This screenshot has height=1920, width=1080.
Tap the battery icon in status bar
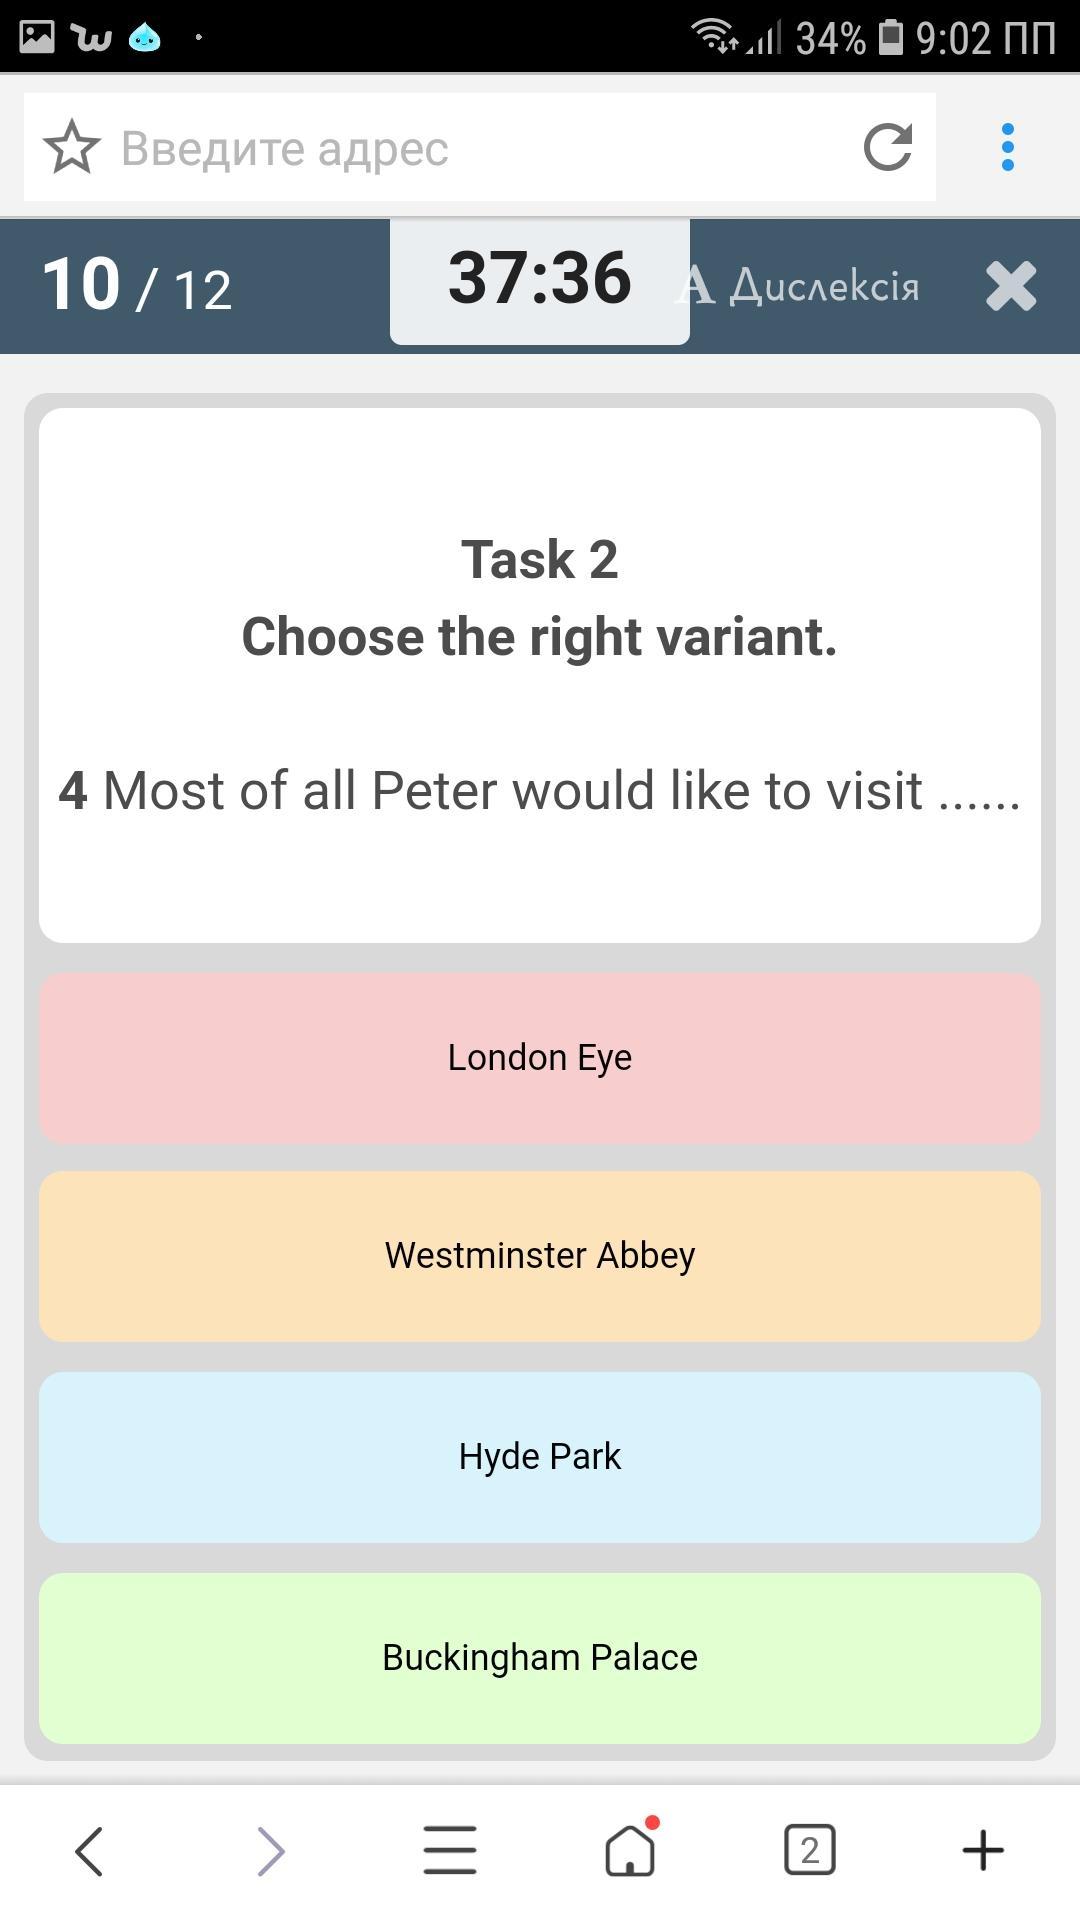pyautogui.click(x=890, y=37)
